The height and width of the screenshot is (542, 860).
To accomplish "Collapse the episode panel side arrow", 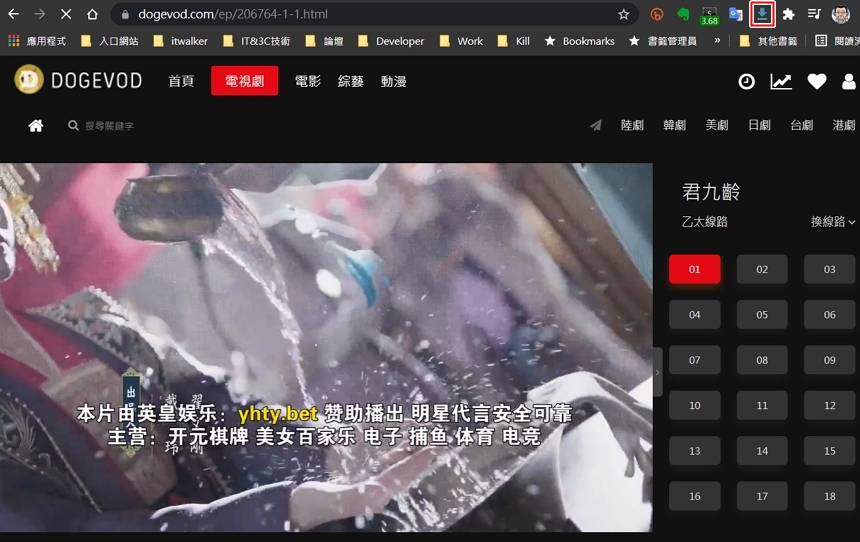I will point(658,372).
